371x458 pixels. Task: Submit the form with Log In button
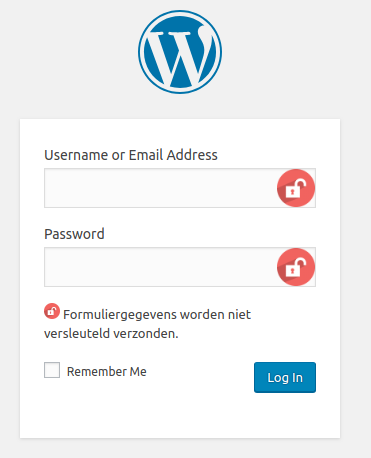[285, 377]
